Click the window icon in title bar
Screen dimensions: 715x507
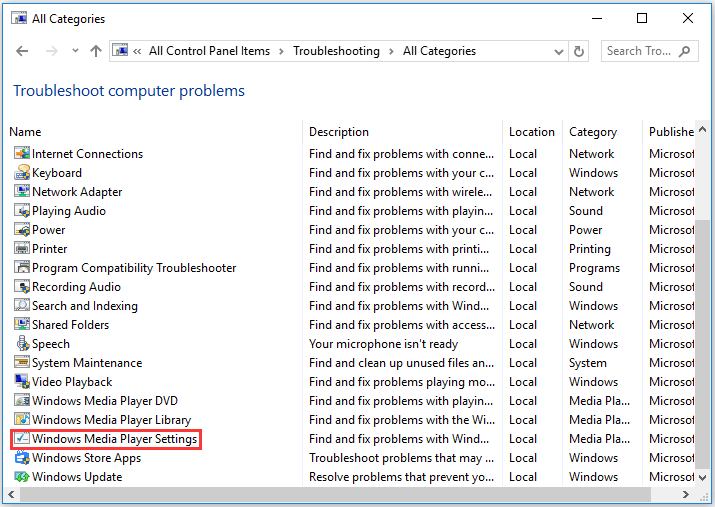pos(19,18)
